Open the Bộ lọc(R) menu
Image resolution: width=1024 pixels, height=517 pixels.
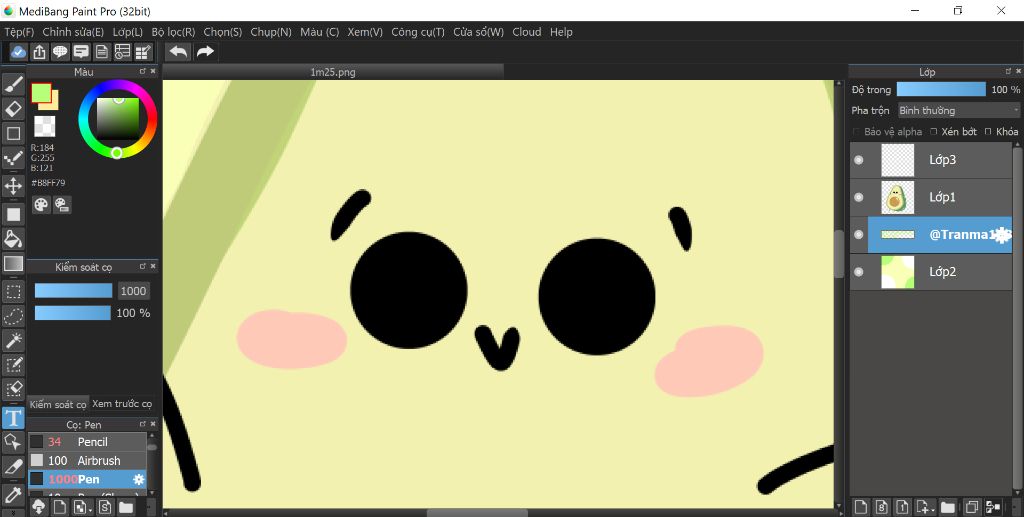pos(173,32)
